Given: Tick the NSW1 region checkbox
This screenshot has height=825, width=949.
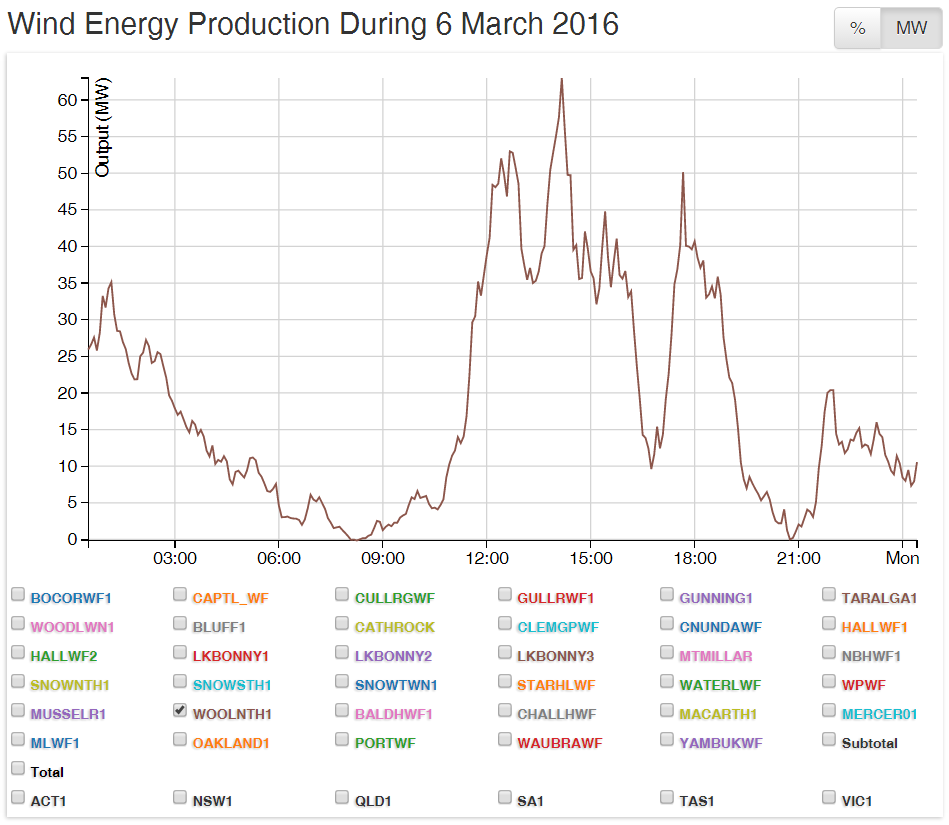Looking at the screenshot, I should coord(180,798).
